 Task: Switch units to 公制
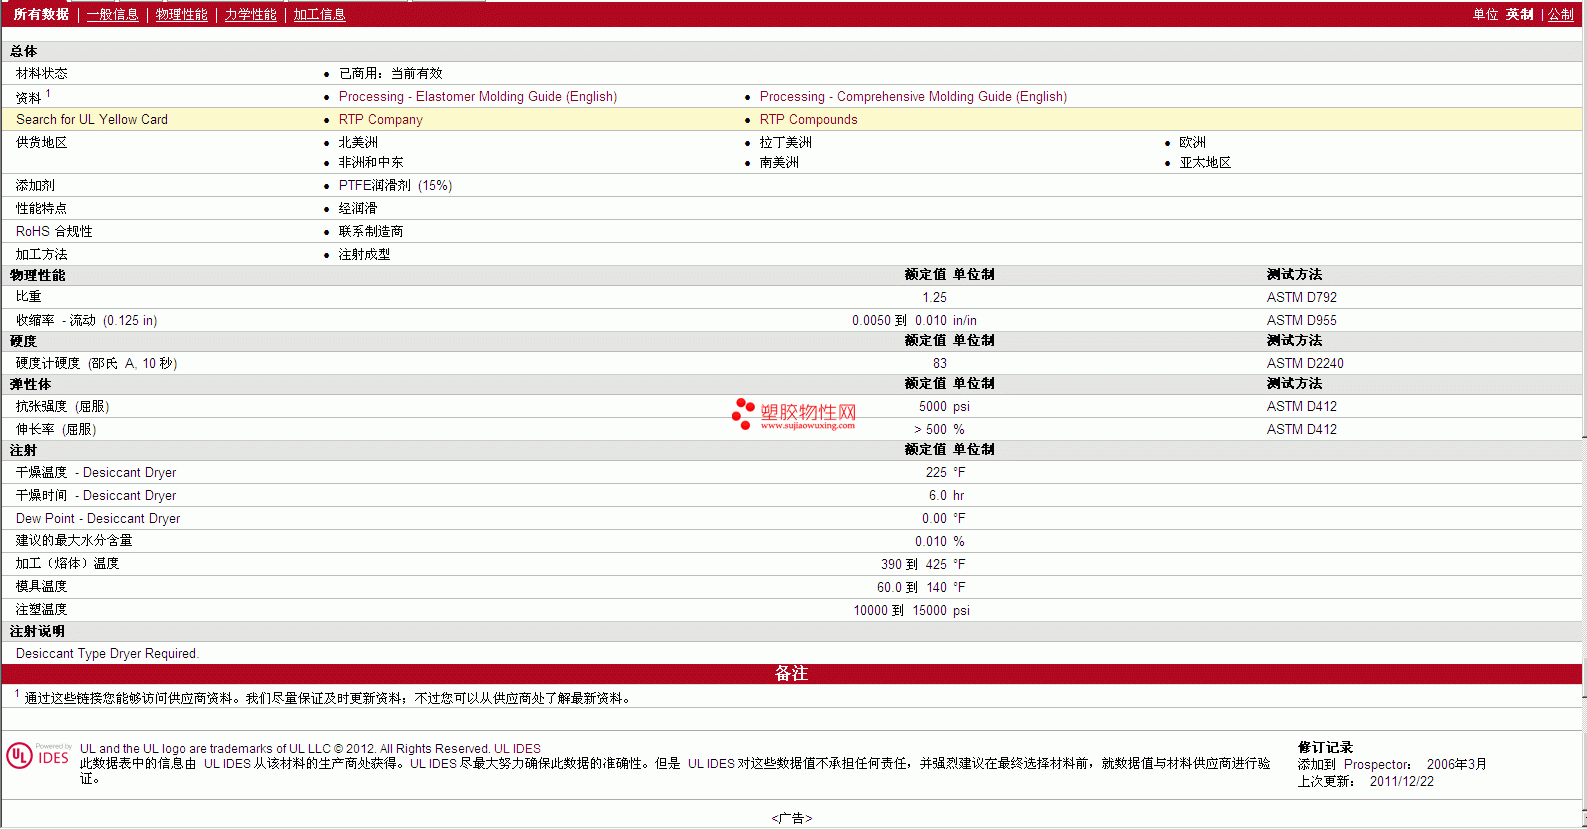click(1561, 14)
